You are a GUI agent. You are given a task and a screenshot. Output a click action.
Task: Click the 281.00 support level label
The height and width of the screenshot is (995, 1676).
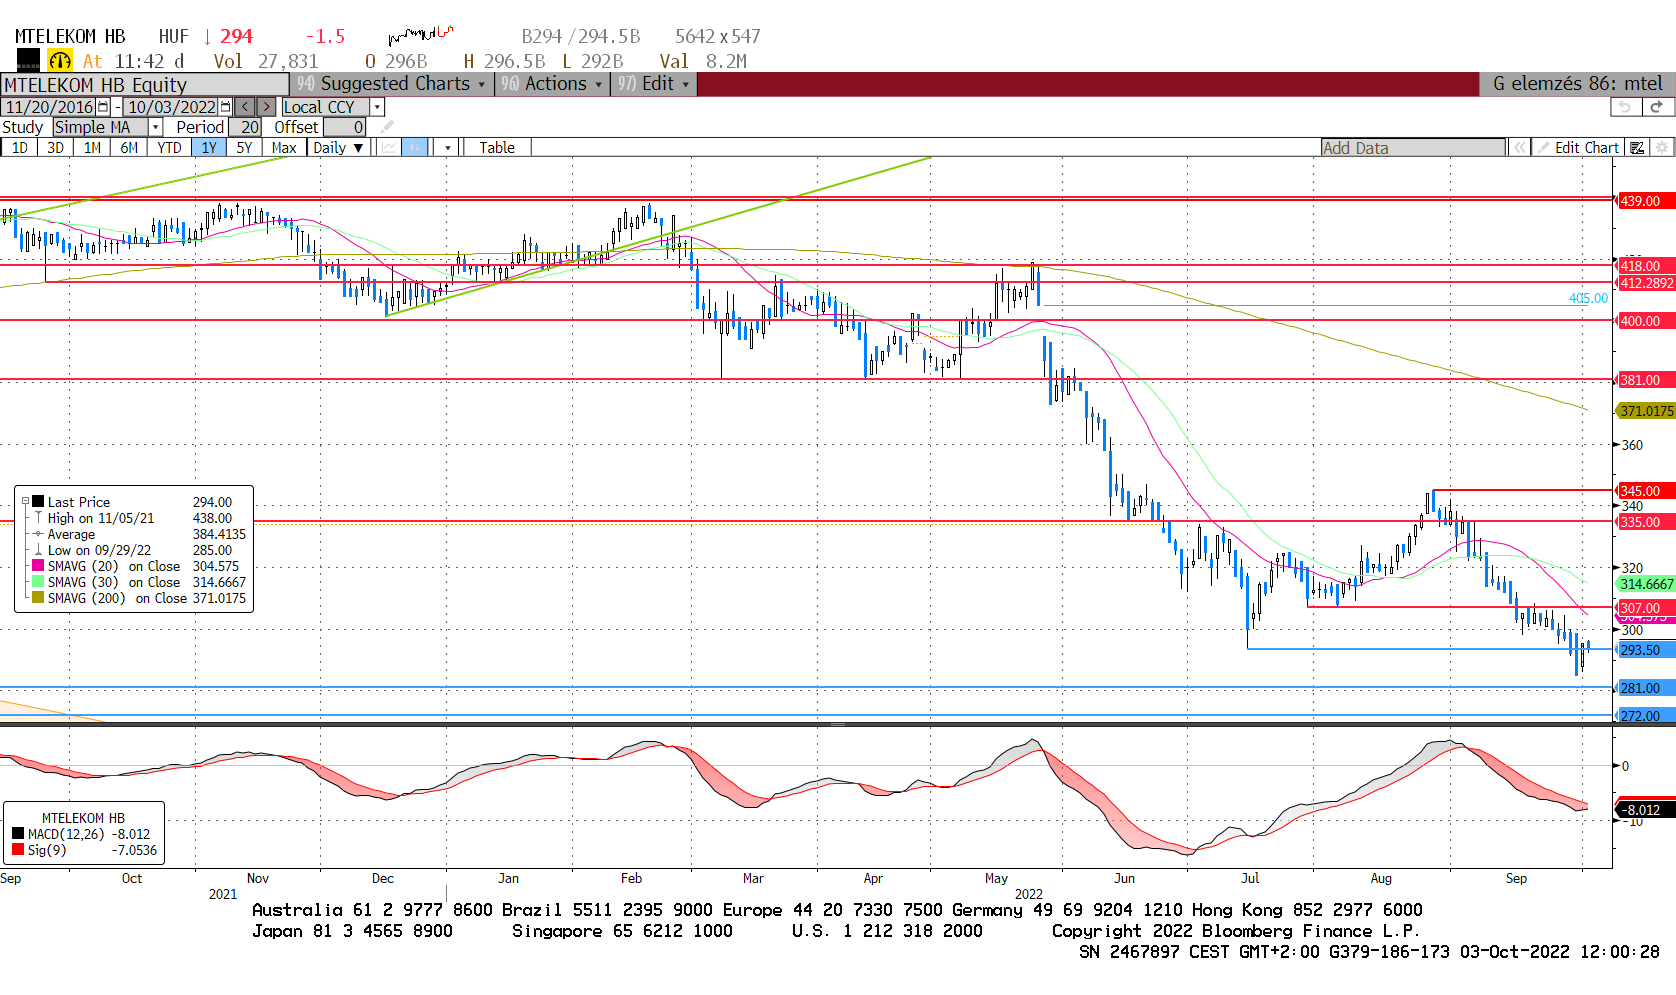click(1645, 688)
